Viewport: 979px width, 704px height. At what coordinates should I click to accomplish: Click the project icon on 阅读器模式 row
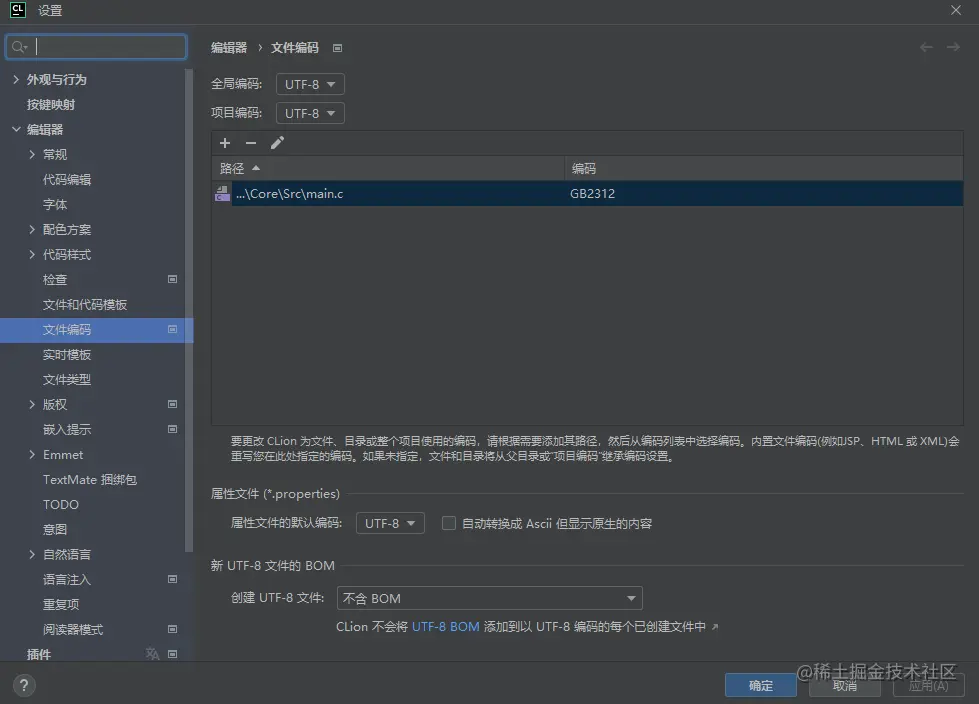click(x=173, y=629)
